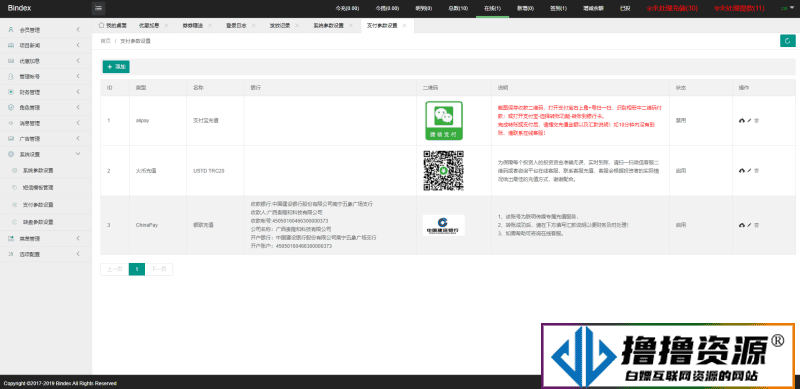This screenshot has height=389, width=800.
Task: Expand the 会员管理 sidebar chevron
Action: point(78,30)
